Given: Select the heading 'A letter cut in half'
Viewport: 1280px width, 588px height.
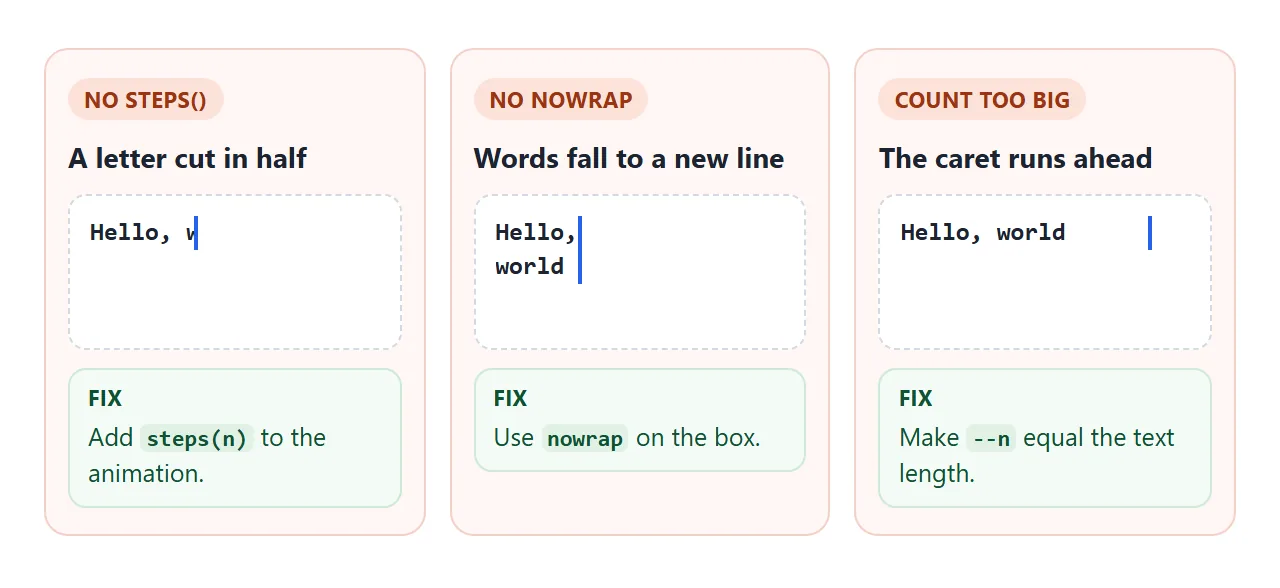Looking at the screenshot, I should [188, 158].
